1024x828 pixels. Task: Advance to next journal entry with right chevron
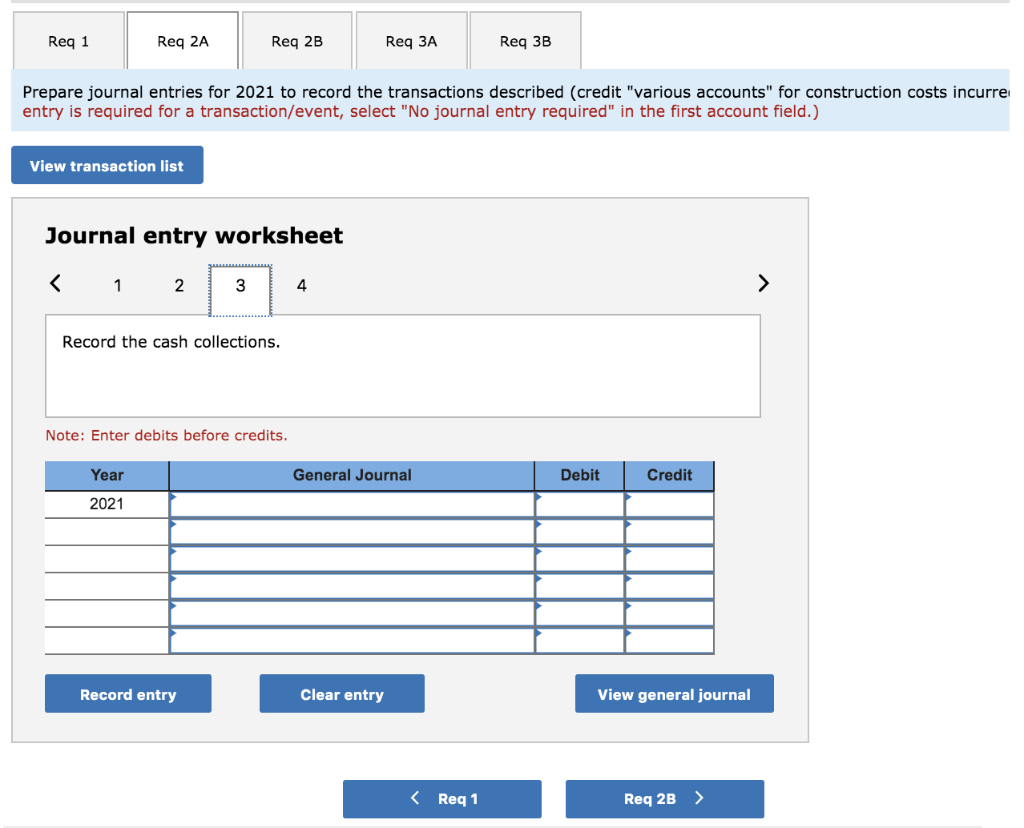click(x=763, y=283)
